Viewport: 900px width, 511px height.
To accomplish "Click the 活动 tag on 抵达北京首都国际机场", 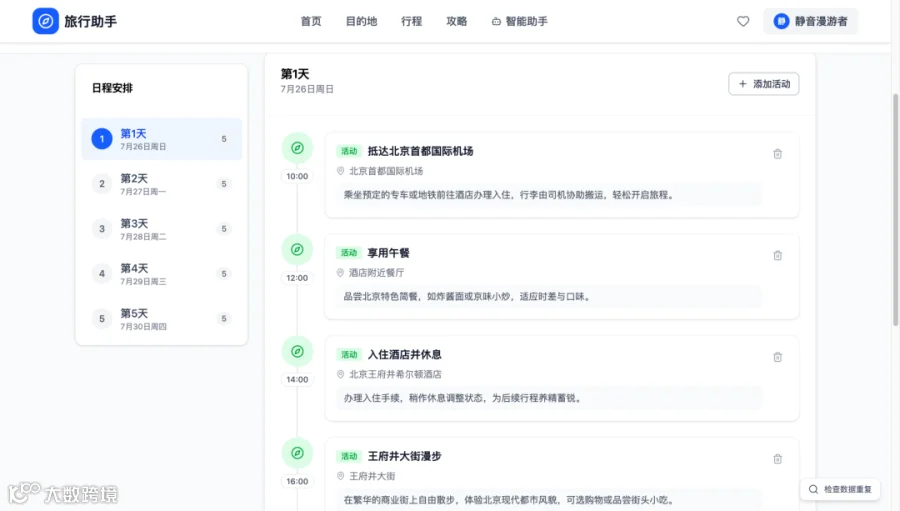I will [349, 151].
